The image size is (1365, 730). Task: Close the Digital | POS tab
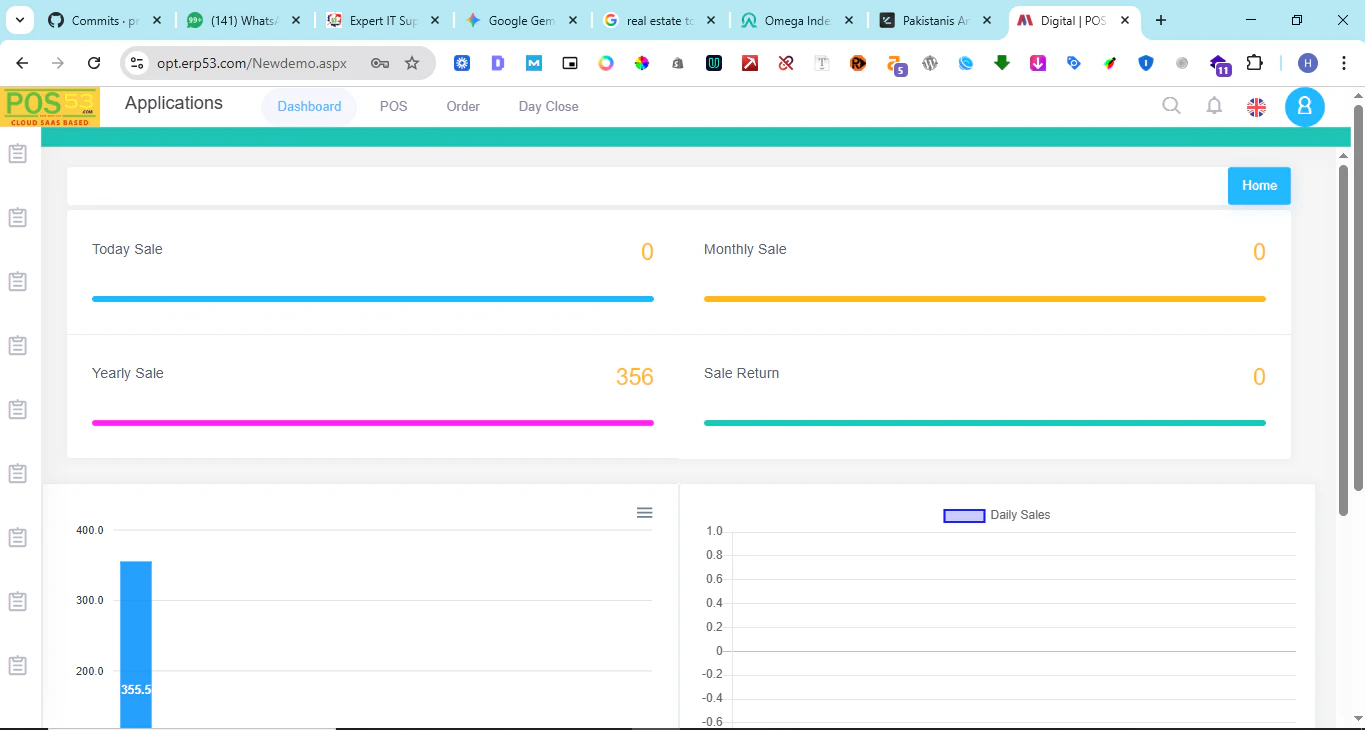[x=1125, y=20]
